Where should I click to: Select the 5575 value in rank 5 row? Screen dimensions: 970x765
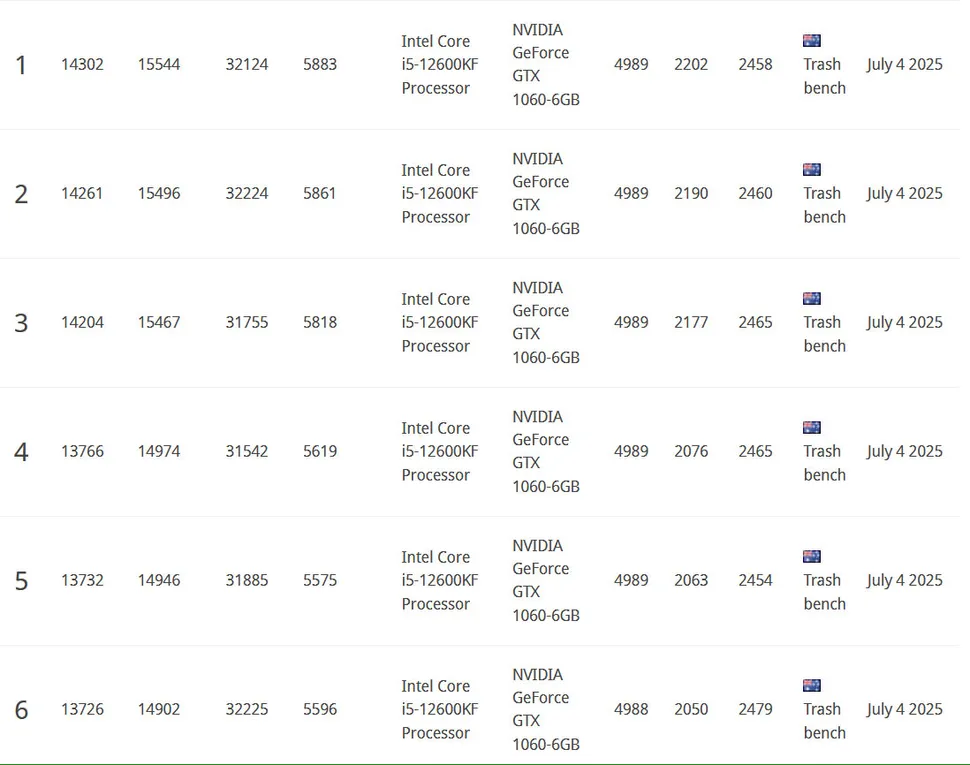[x=320, y=581]
